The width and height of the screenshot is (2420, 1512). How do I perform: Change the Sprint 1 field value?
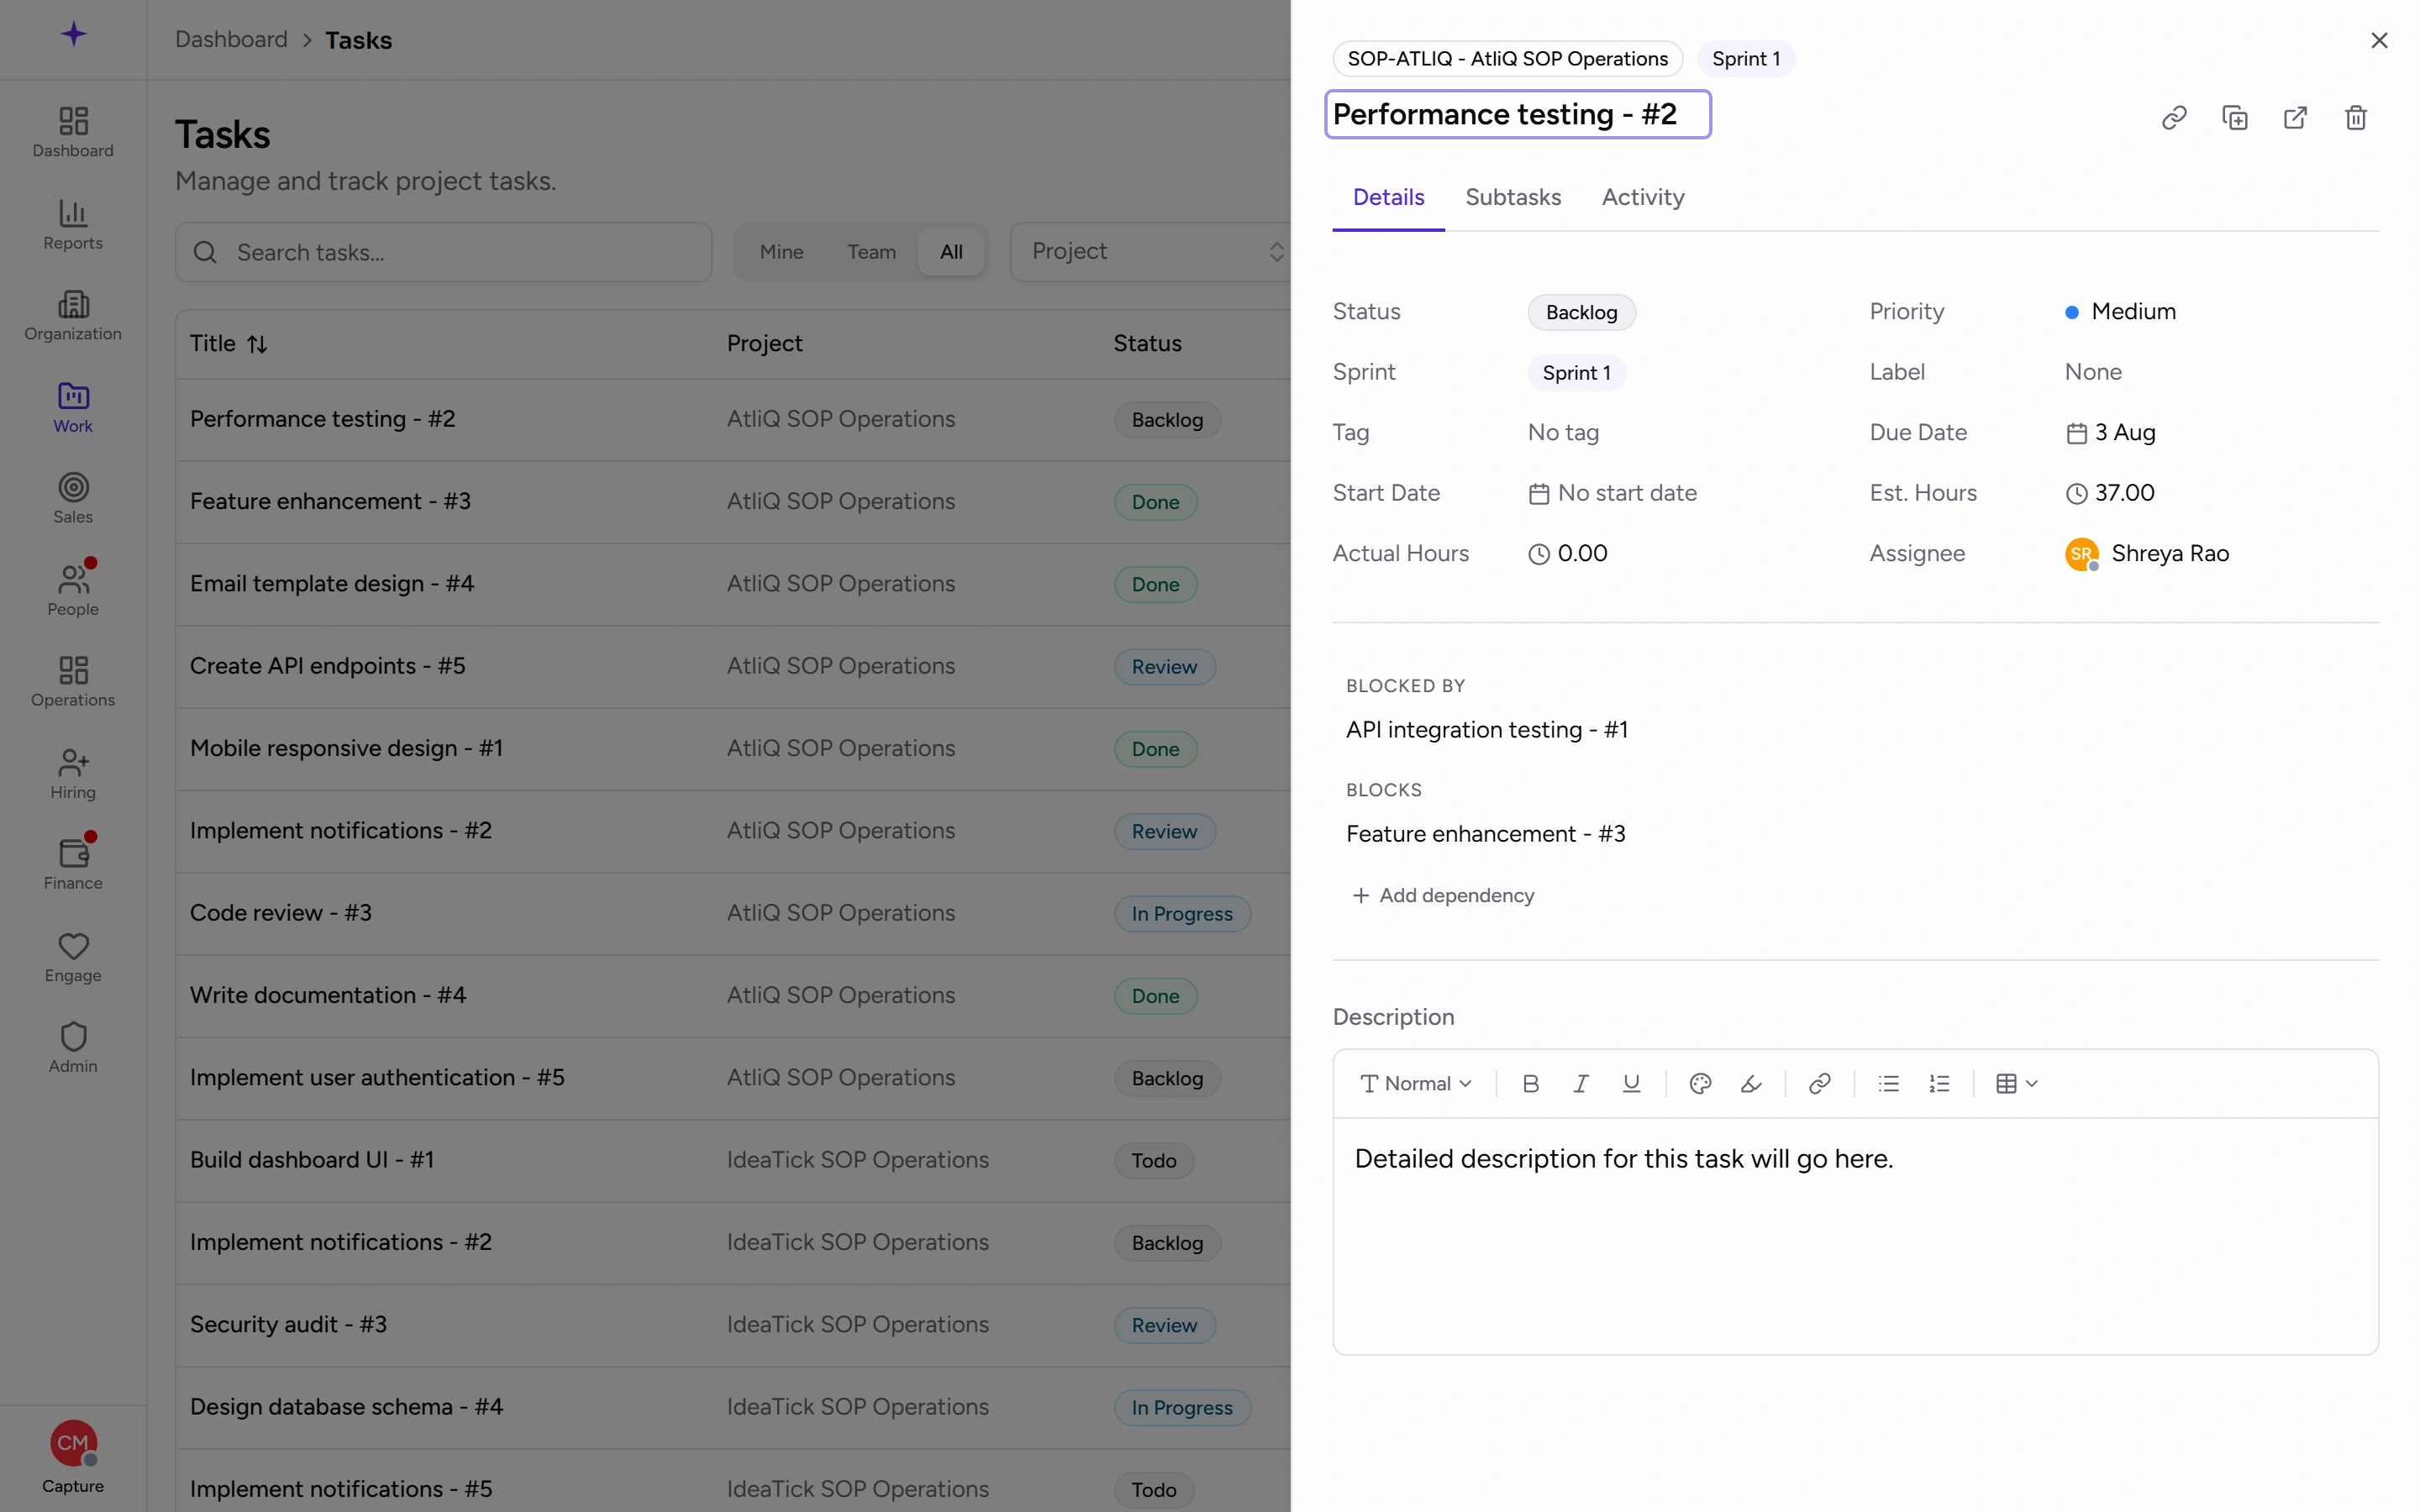pyautogui.click(x=1576, y=373)
